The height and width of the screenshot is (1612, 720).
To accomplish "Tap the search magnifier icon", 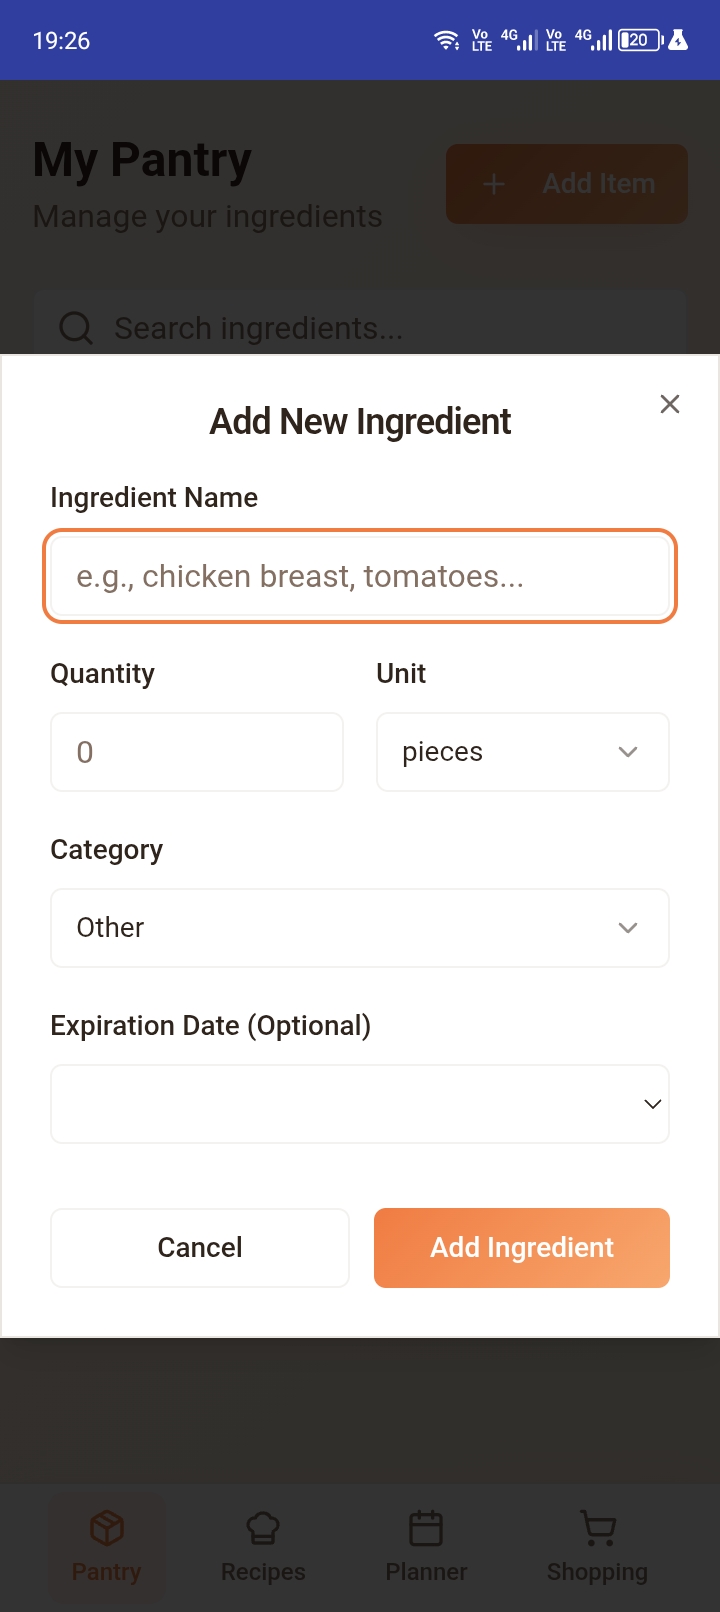I will point(76,328).
